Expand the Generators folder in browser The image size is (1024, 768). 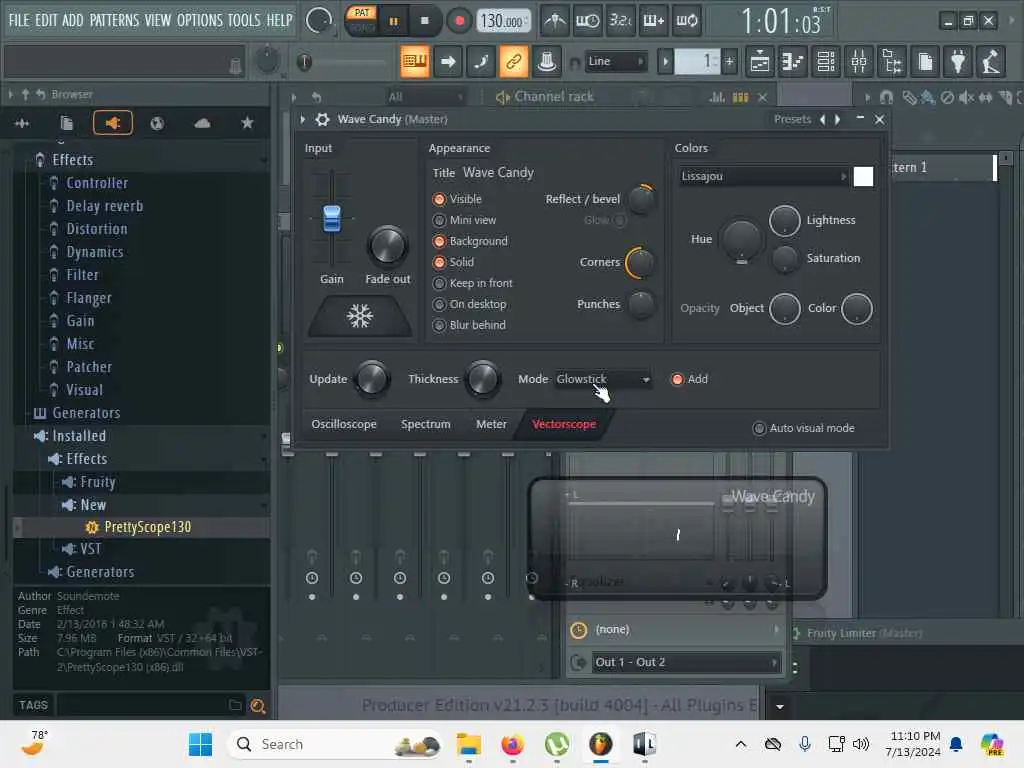coord(78,413)
